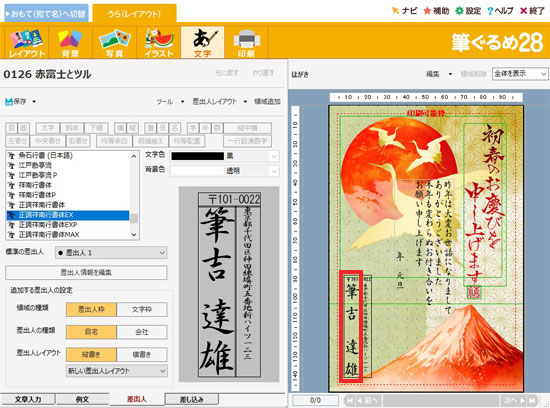Open the 文字色 color dropdown arrow
Screen dimensions: 550x408
[274, 156]
